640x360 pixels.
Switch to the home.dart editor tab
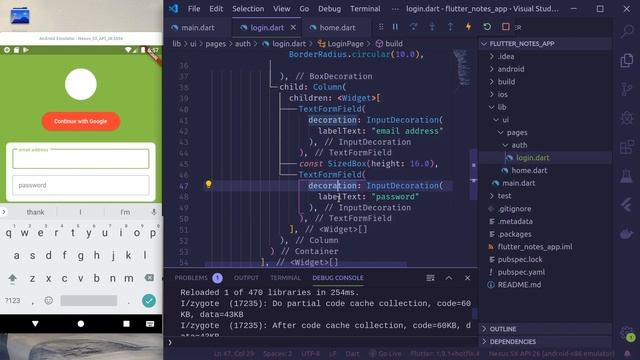point(337,27)
